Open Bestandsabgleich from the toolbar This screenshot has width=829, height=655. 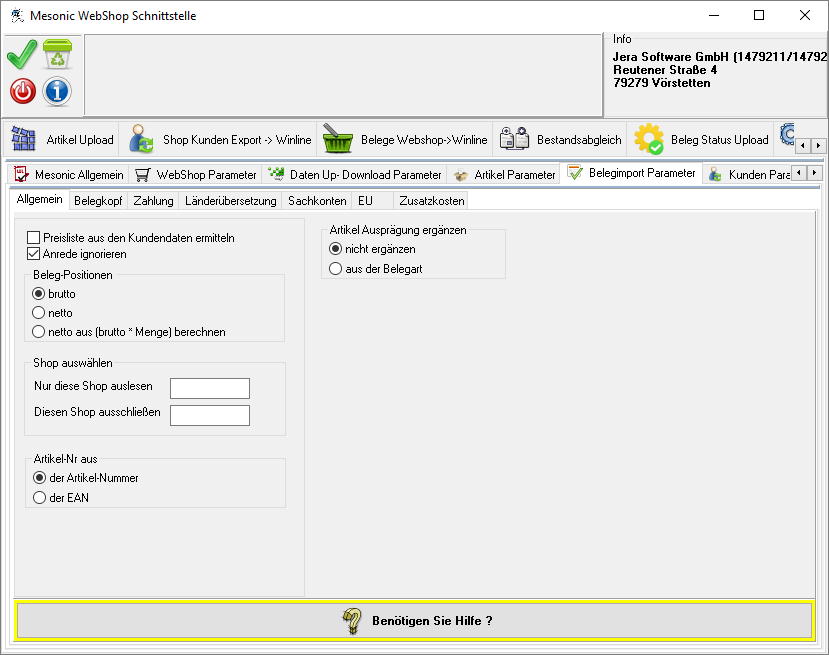(x=561, y=140)
